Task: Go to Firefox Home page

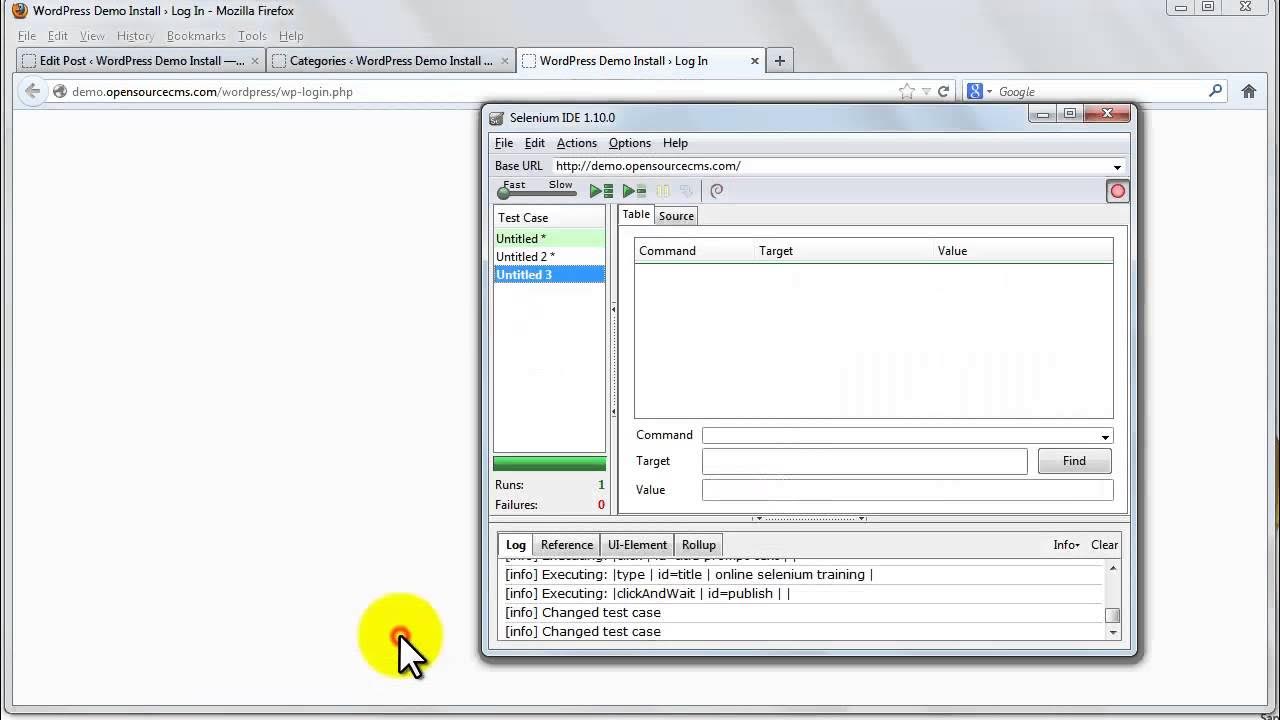Action: [x=1249, y=91]
